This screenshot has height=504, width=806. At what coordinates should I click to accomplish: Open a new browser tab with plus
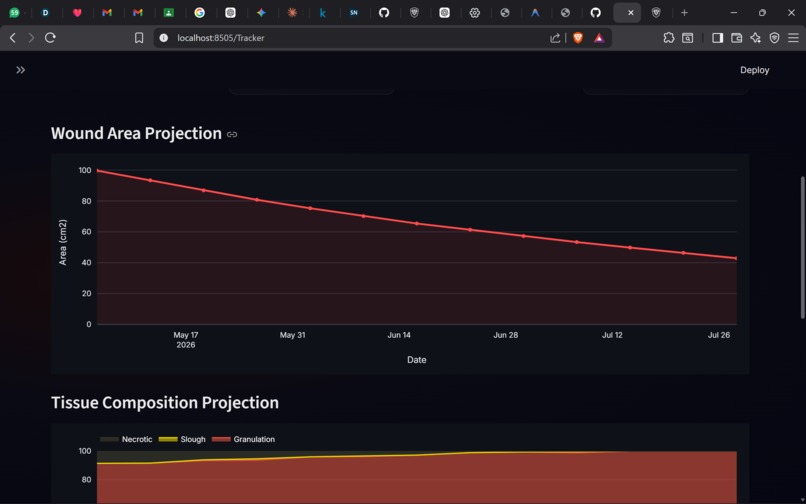coord(684,13)
